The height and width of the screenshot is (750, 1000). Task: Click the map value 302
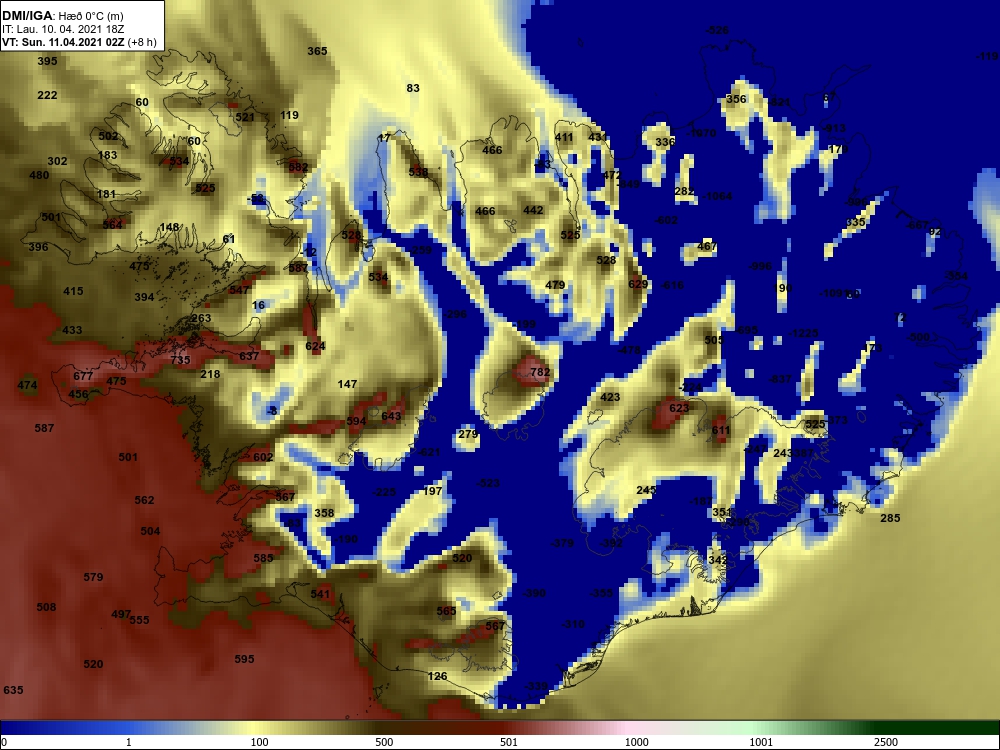tap(57, 161)
